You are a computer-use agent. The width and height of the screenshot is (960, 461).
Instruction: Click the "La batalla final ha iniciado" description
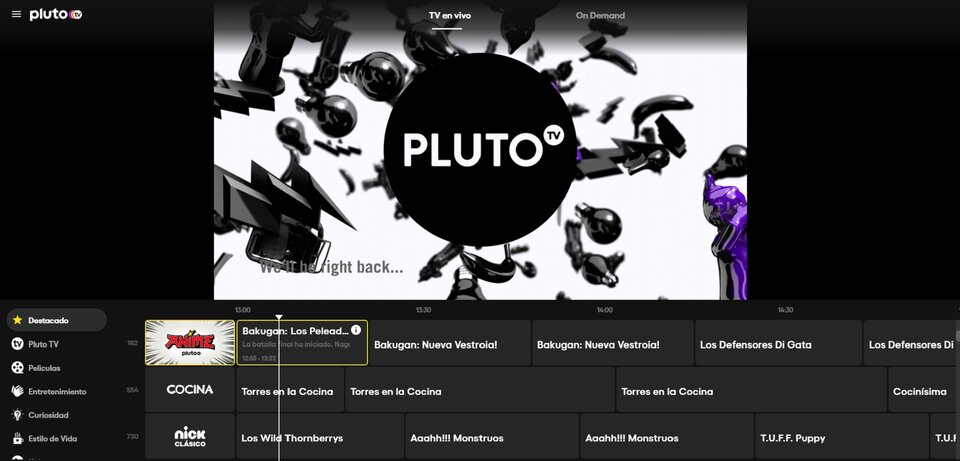click(296, 345)
